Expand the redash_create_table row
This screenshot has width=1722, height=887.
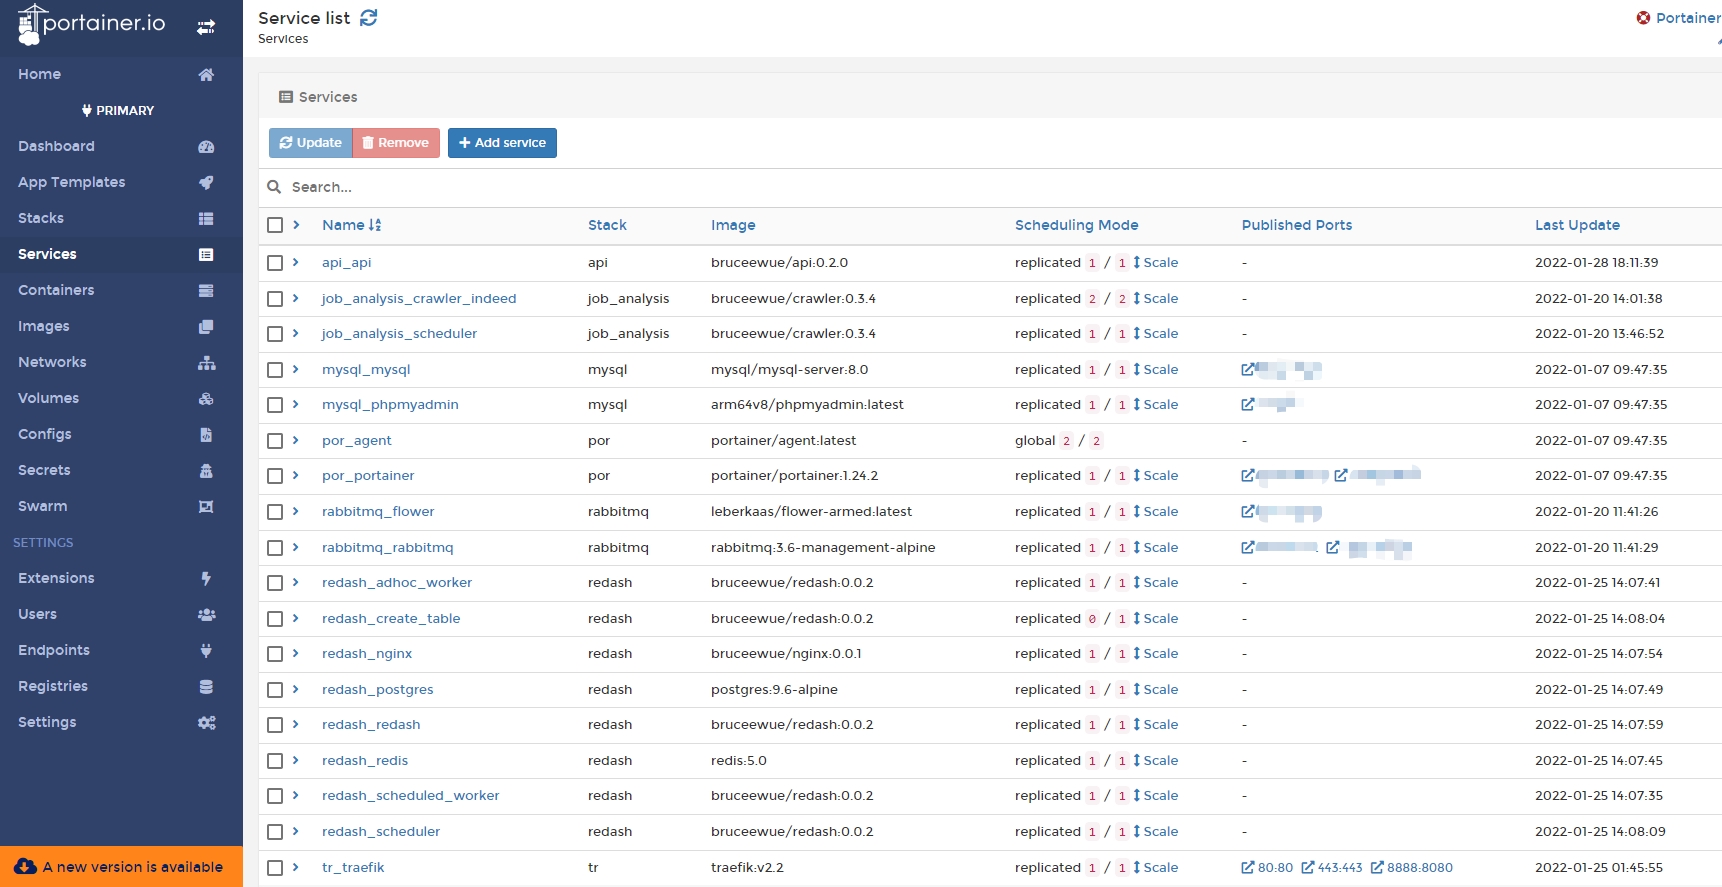[296, 618]
